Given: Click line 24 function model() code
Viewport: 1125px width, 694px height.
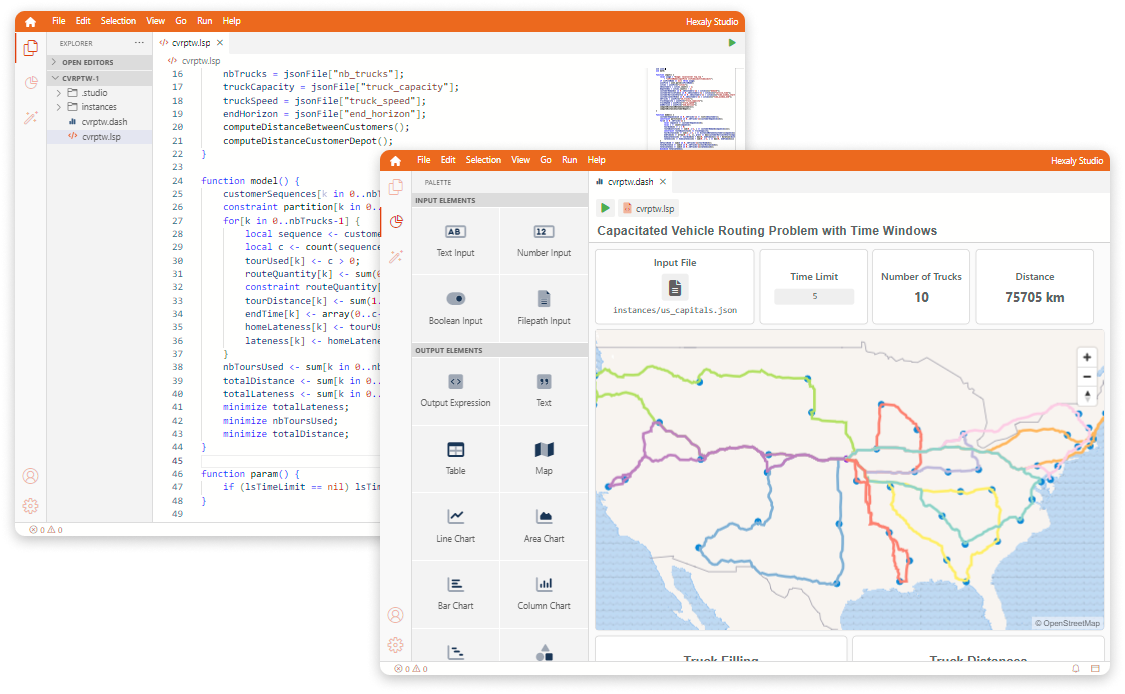Looking at the screenshot, I should click(x=250, y=181).
